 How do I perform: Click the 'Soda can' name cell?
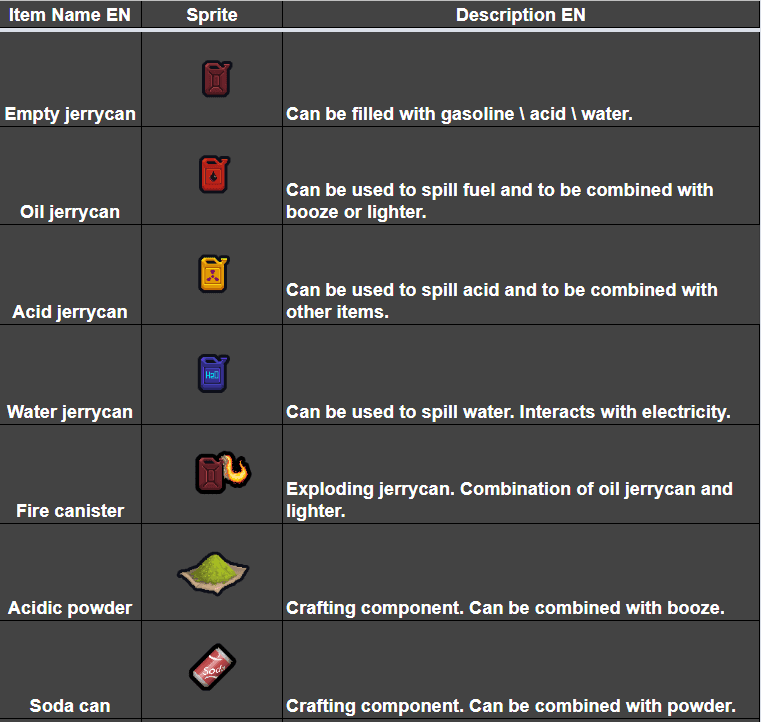click(70, 706)
